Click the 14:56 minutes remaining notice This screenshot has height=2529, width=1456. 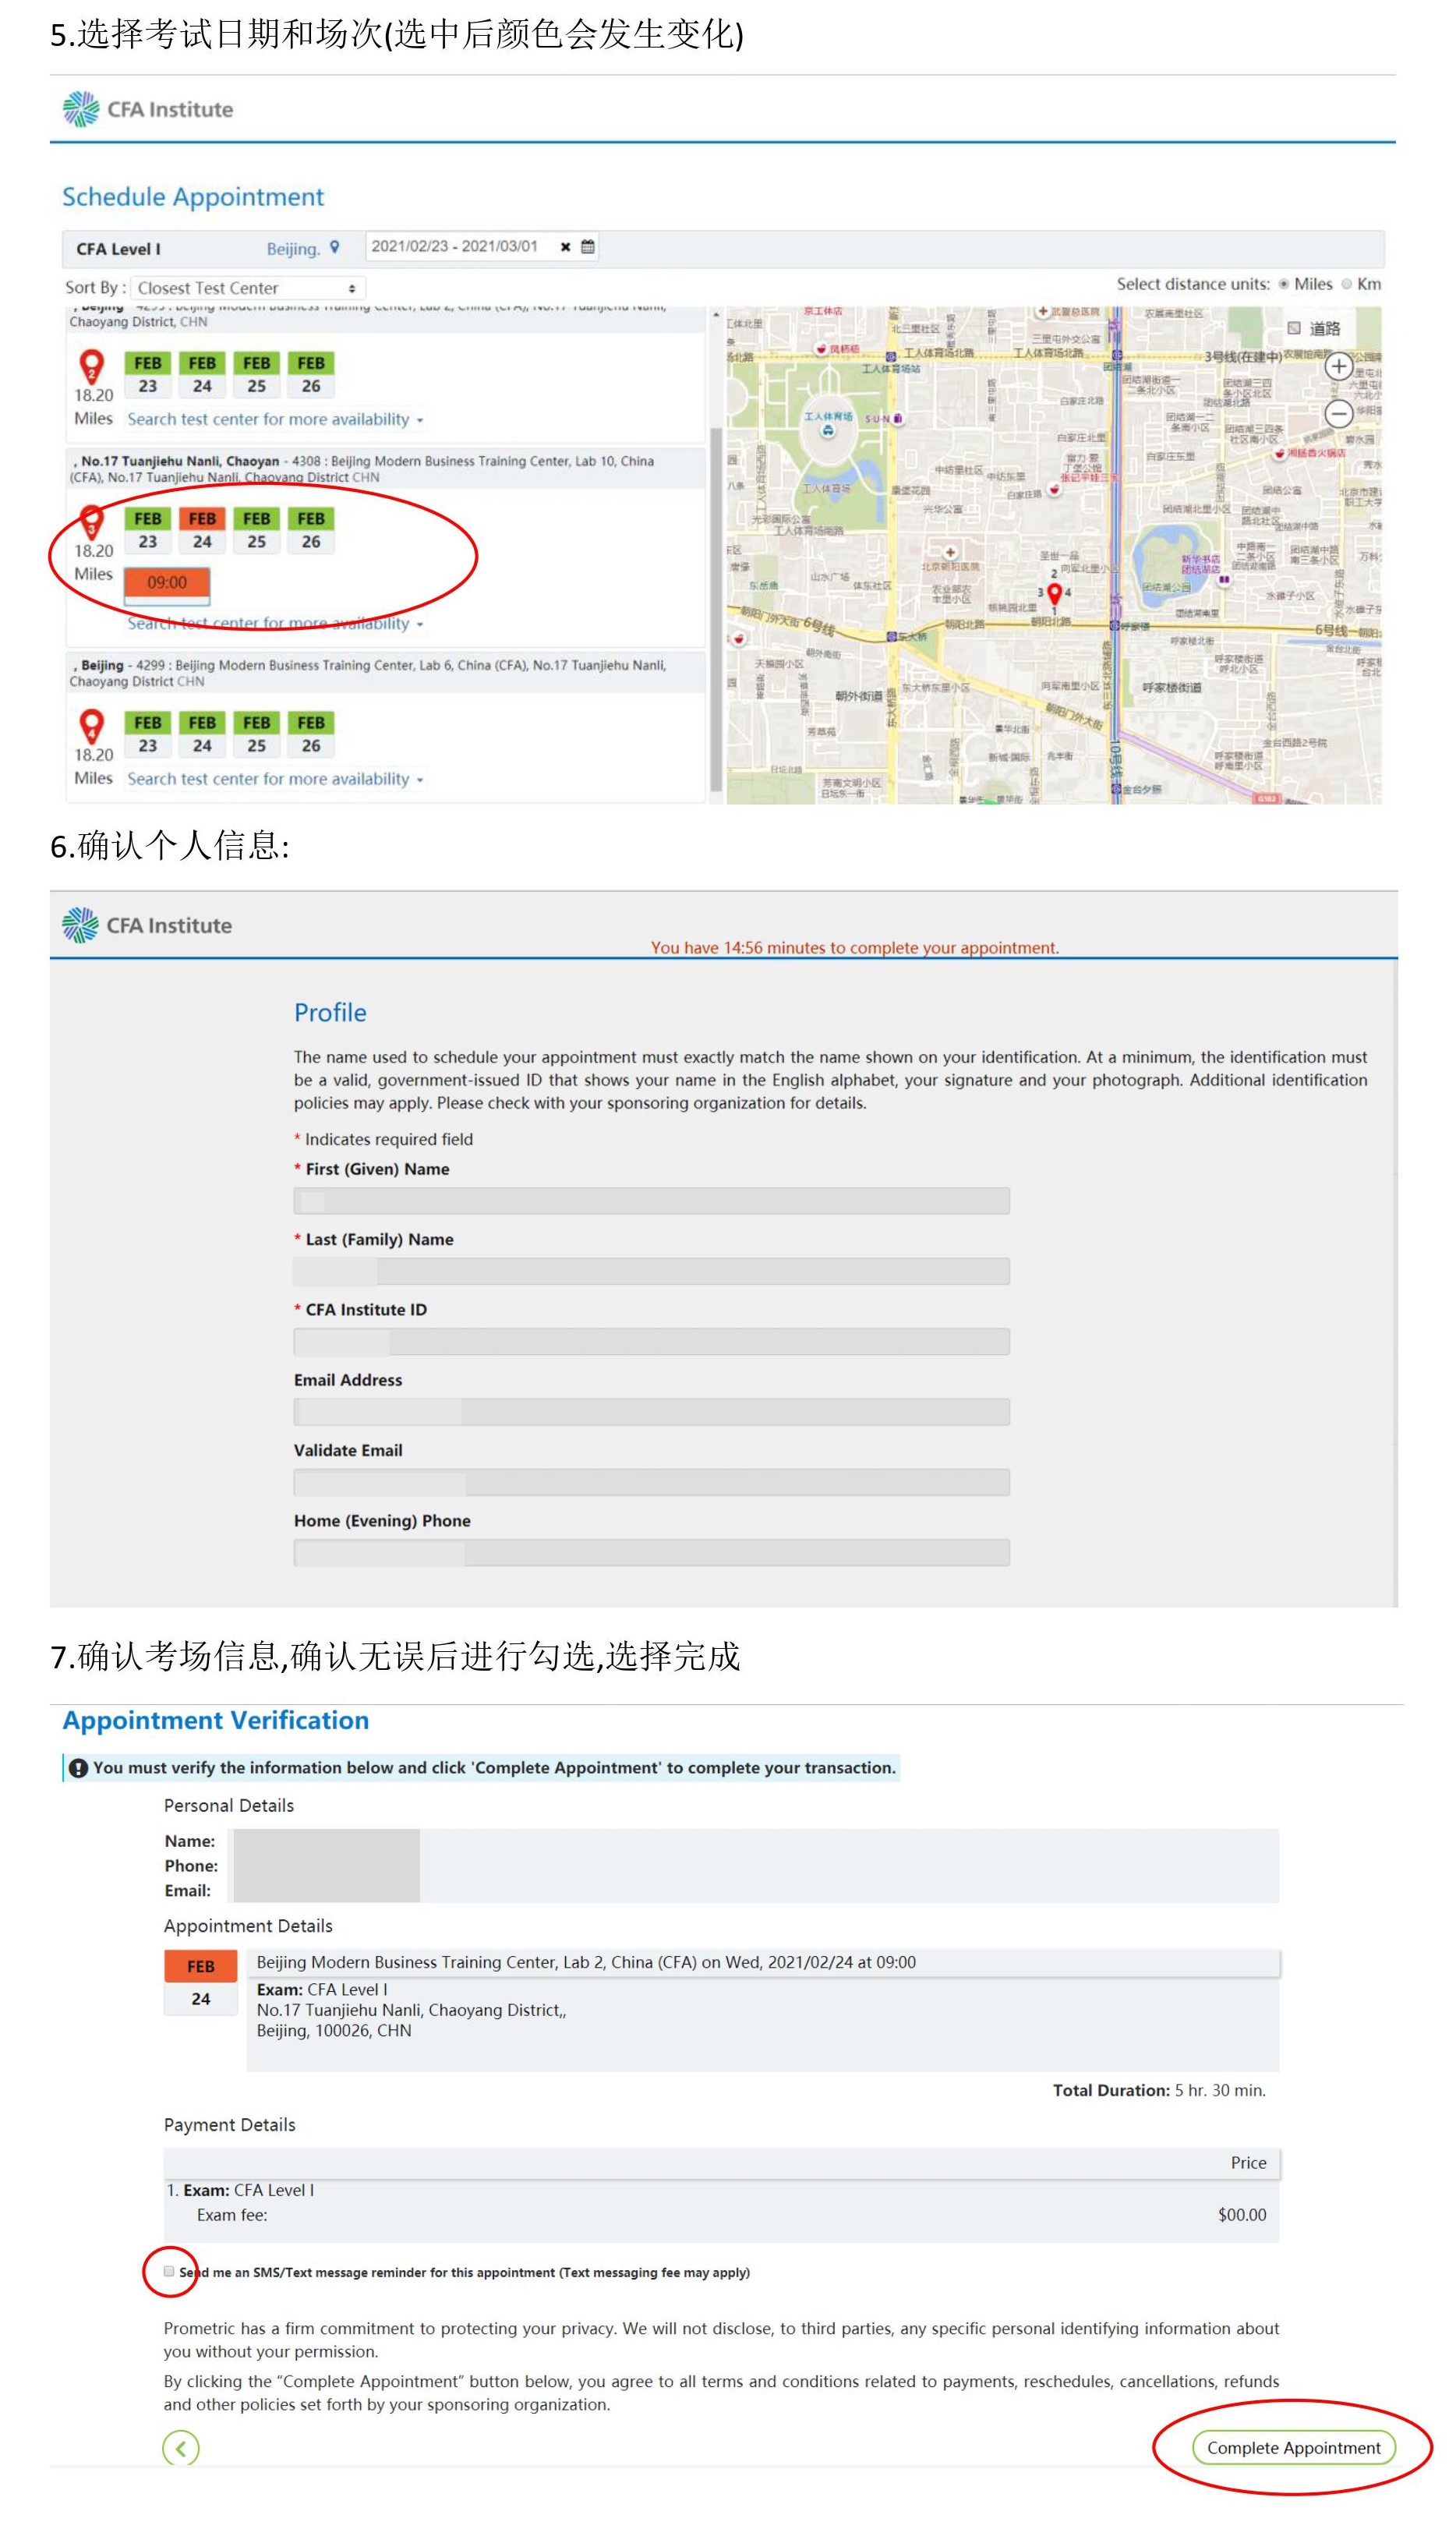pyautogui.click(x=855, y=947)
